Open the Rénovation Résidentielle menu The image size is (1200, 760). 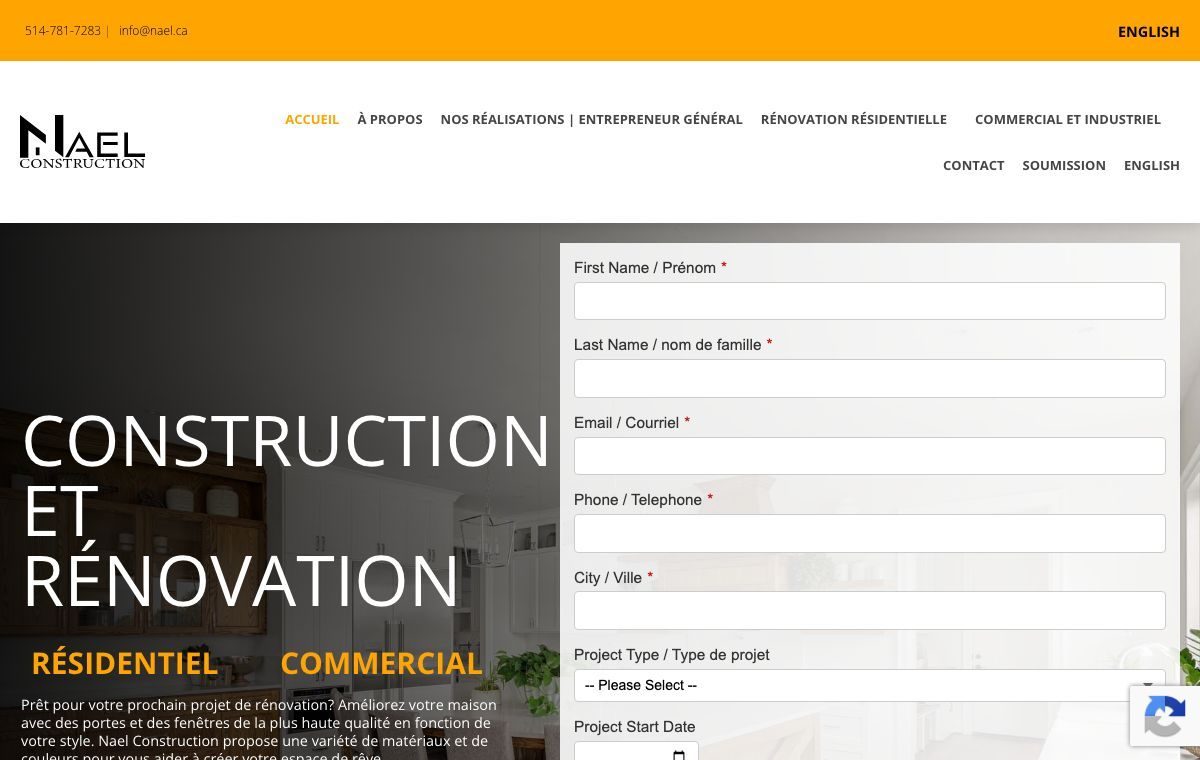click(853, 119)
